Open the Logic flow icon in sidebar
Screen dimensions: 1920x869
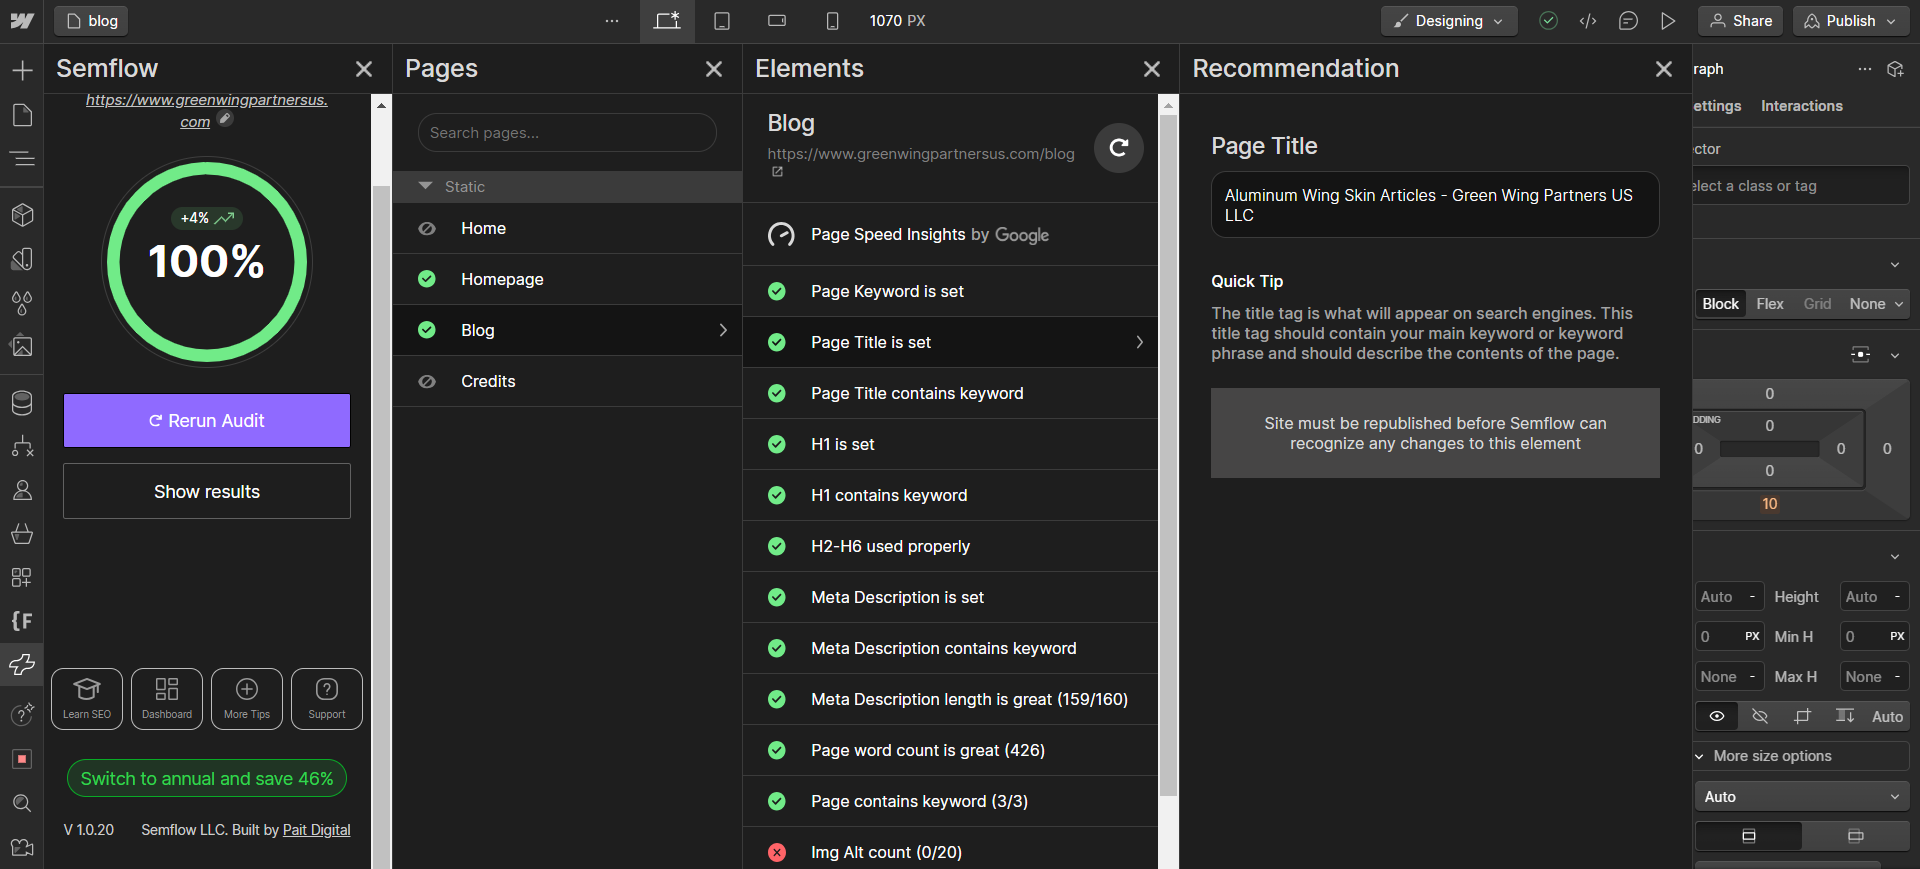pos(22,446)
